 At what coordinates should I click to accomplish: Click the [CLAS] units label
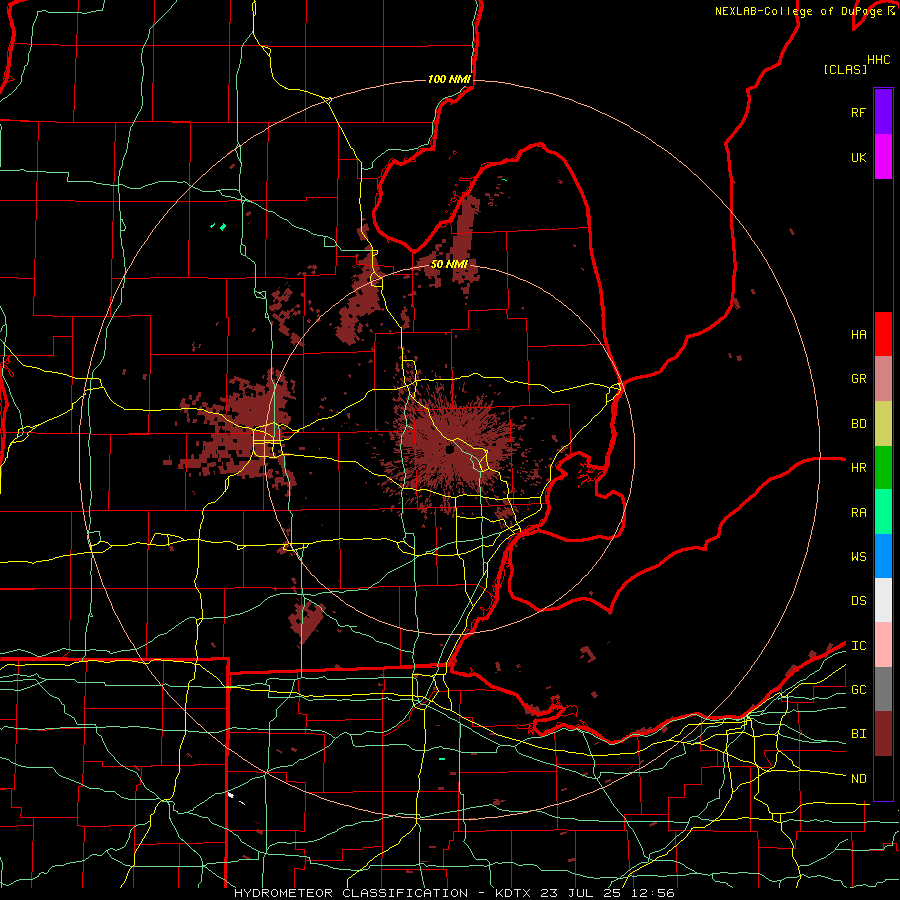[845, 69]
